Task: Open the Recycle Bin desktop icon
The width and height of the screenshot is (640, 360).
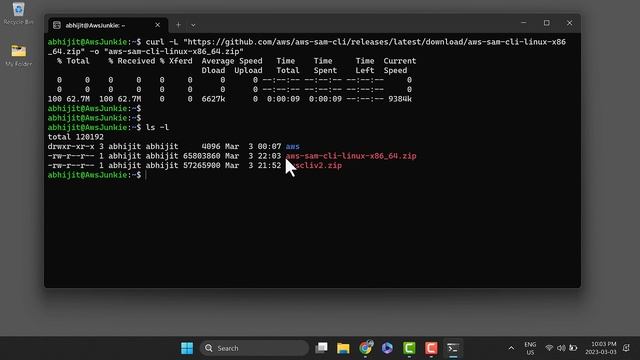Action: [18, 13]
